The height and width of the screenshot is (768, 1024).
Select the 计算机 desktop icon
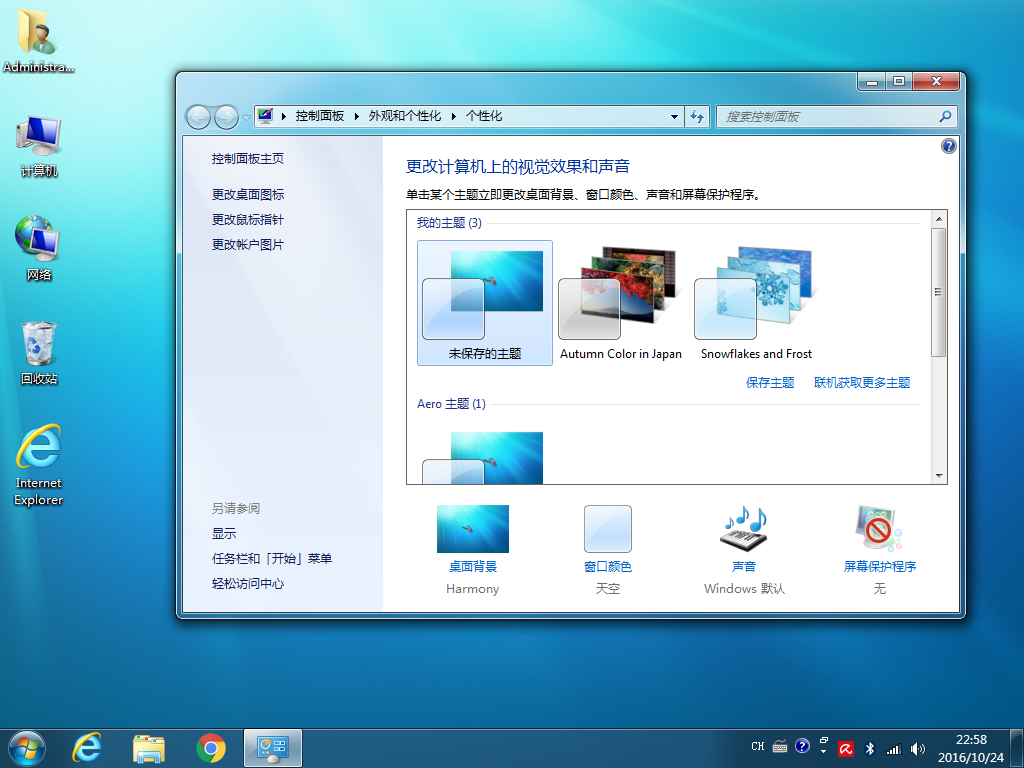coord(39,146)
